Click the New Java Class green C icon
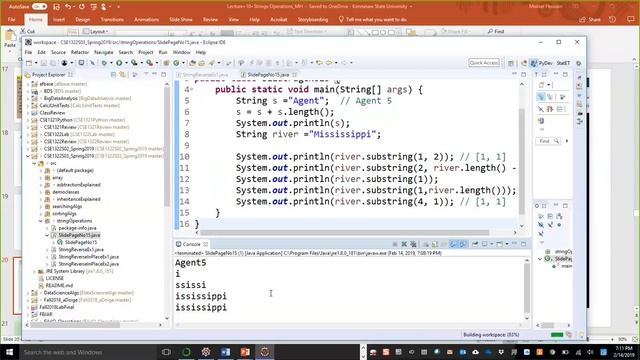 coord(176,63)
